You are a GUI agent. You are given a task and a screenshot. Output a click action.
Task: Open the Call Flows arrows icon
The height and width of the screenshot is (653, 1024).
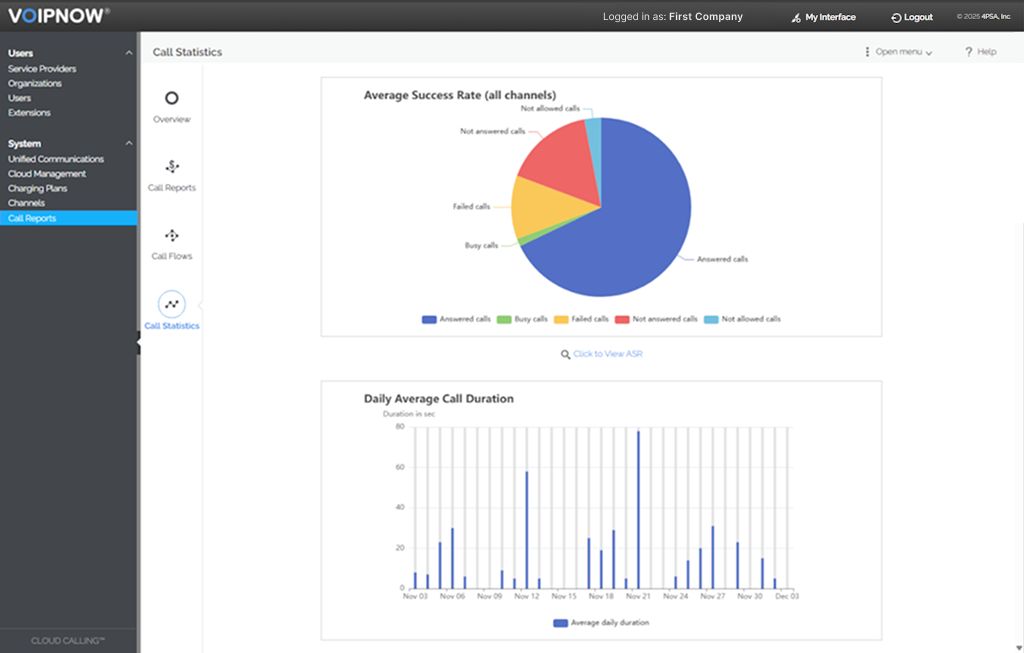pyautogui.click(x=172, y=235)
